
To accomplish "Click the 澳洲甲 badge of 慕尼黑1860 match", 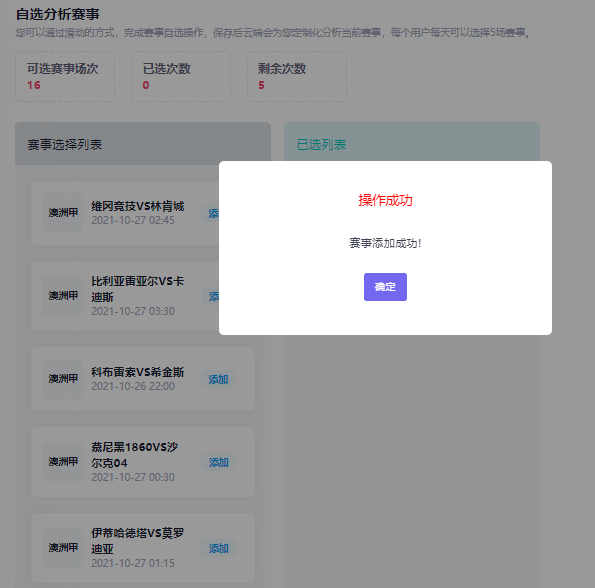I will pyautogui.click(x=63, y=462).
